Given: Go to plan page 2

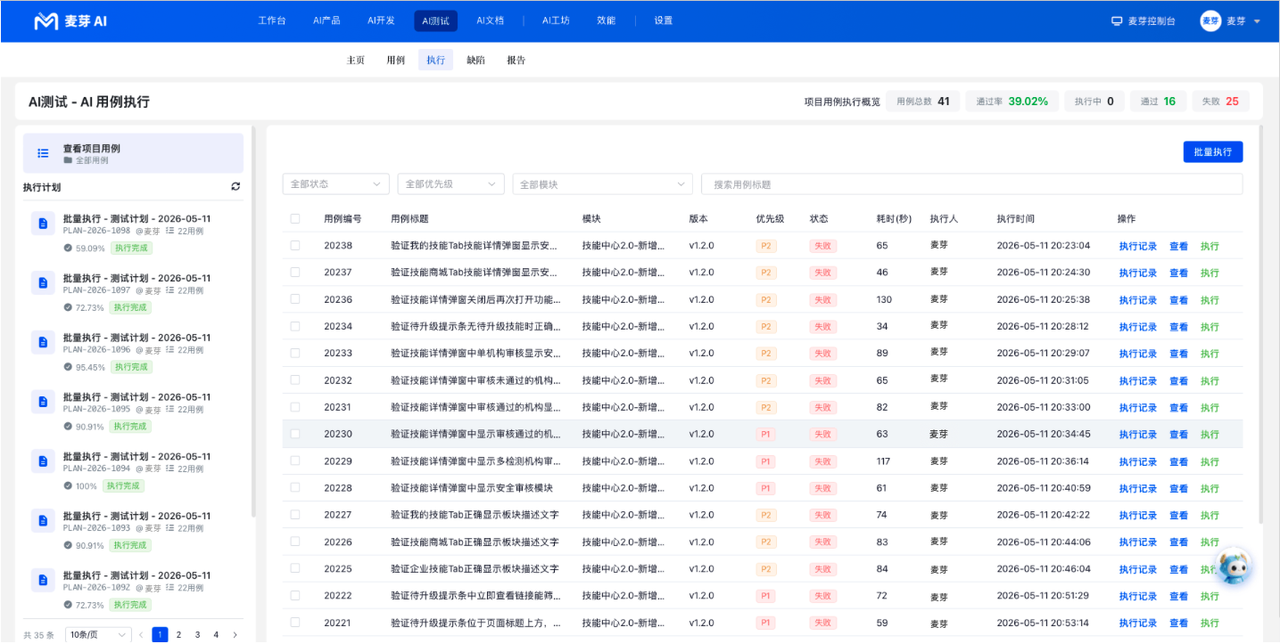Looking at the screenshot, I should pyautogui.click(x=179, y=635).
